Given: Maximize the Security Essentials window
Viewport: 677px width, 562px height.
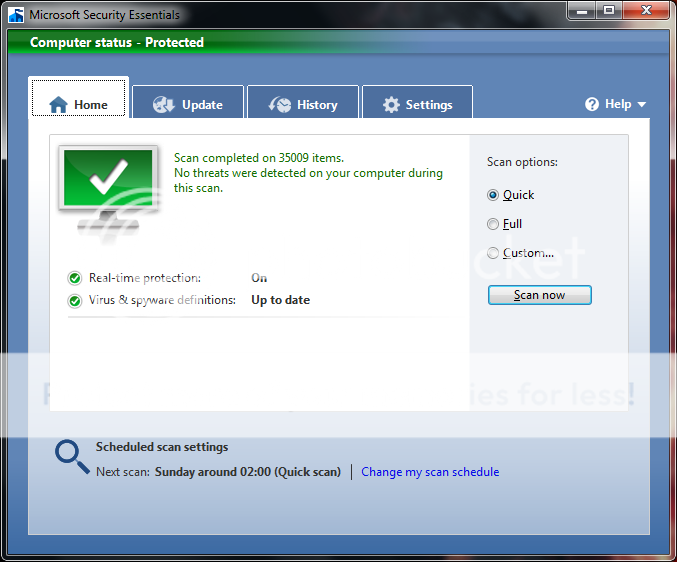Looking at the screenshot, I should 609,11.
